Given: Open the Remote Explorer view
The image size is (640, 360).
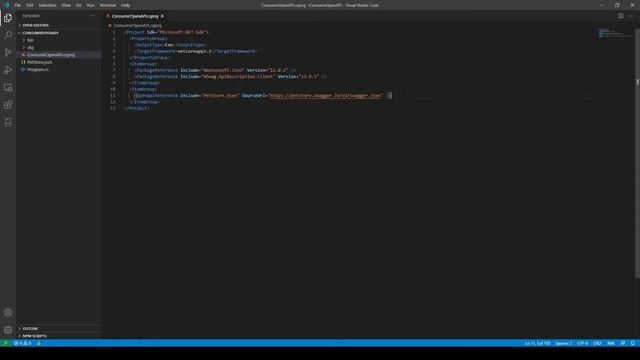Looking at the screenshot, I should pyautogui.click(x=8, y=88).
